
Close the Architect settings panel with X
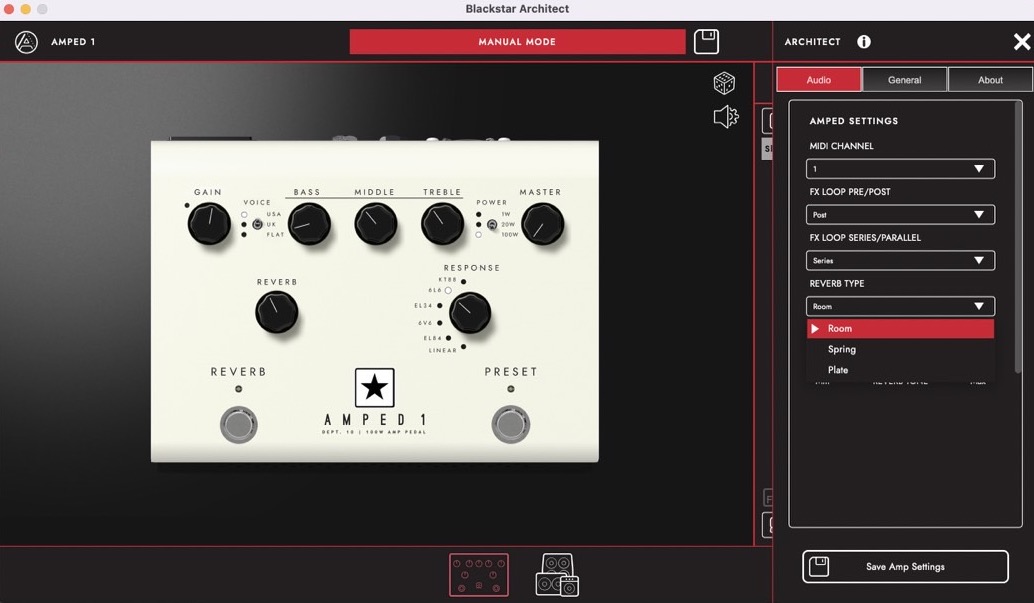click(1021, 42)
